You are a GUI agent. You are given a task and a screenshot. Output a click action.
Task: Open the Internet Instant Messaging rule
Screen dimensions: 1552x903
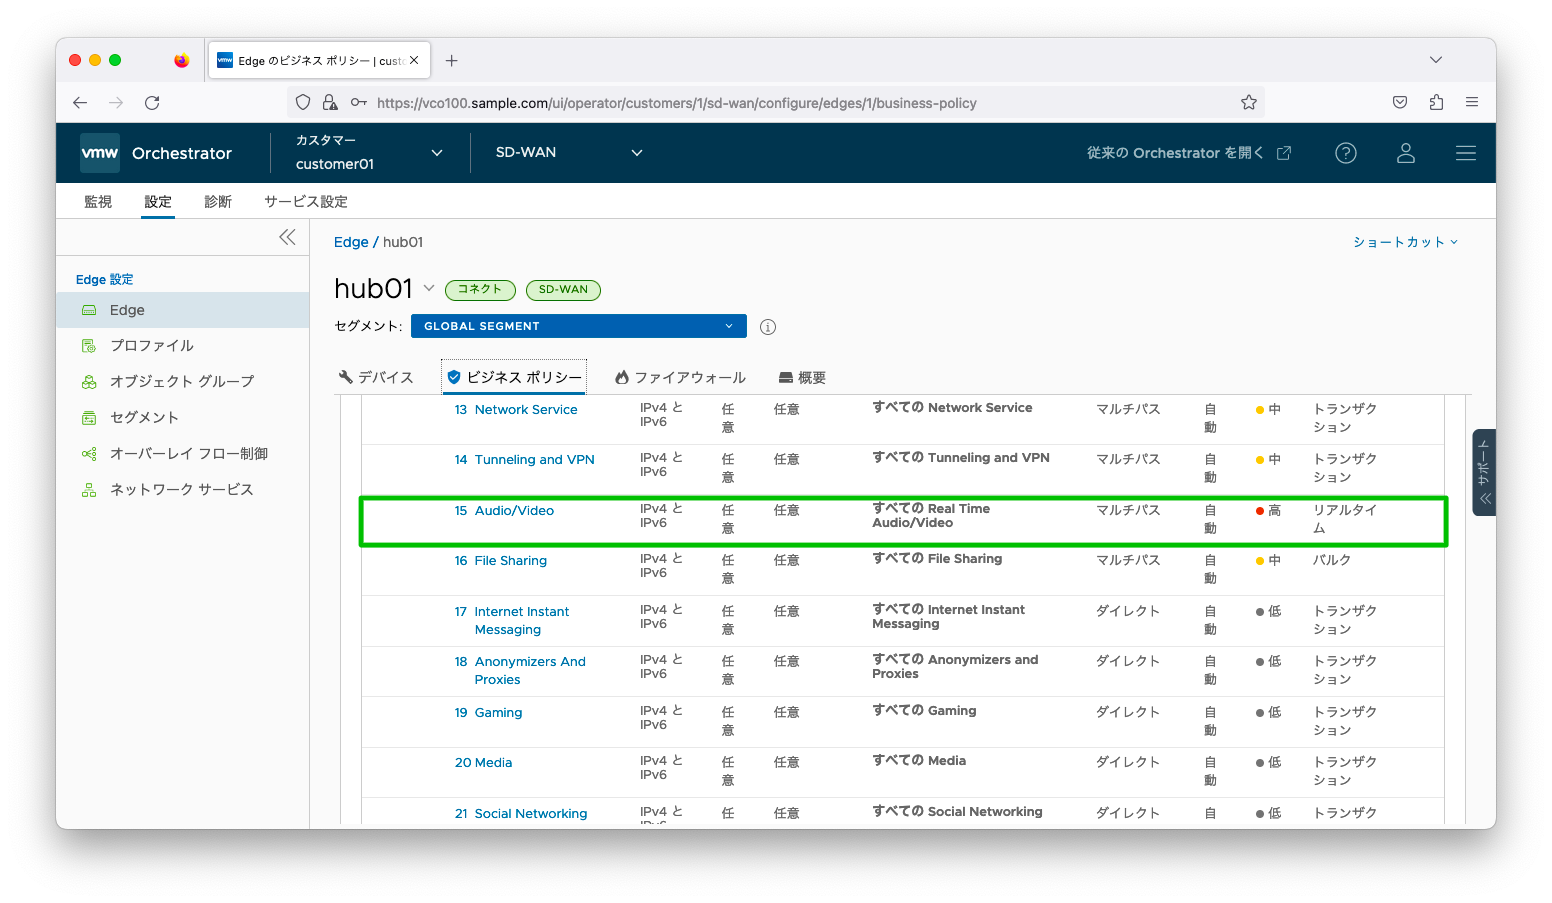pos(522,621)
